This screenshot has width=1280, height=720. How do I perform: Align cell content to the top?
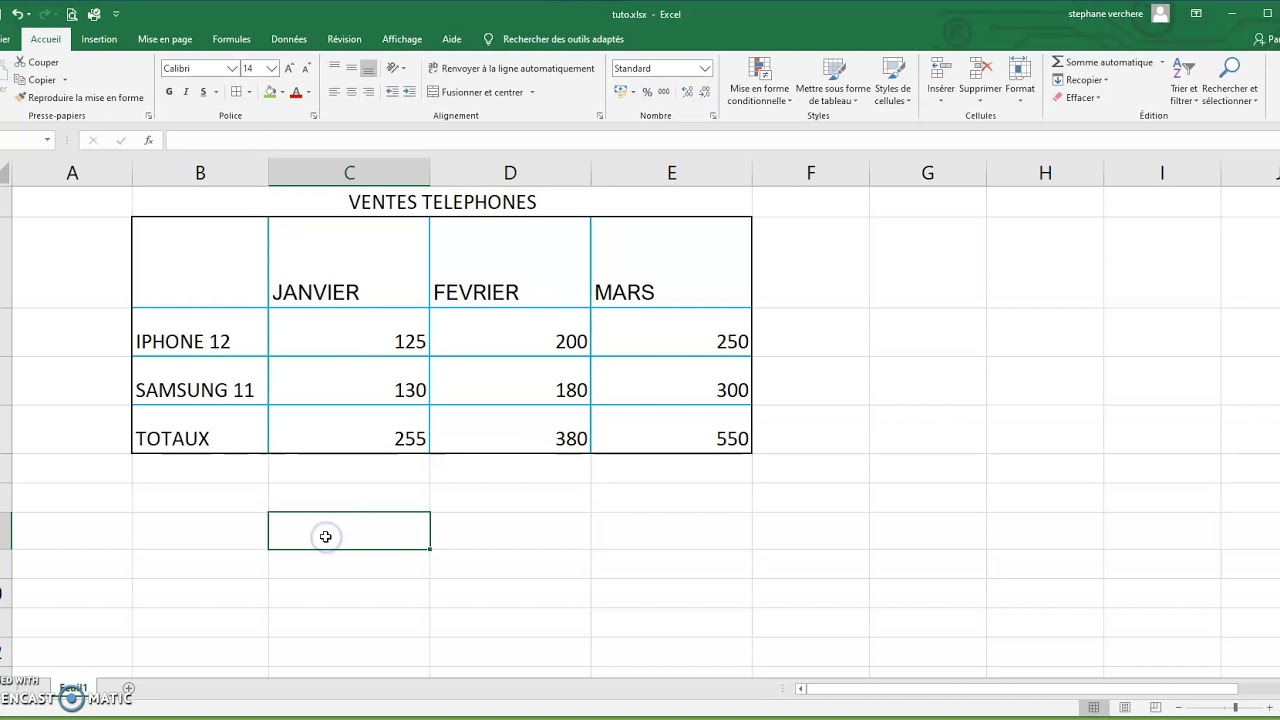334,68
